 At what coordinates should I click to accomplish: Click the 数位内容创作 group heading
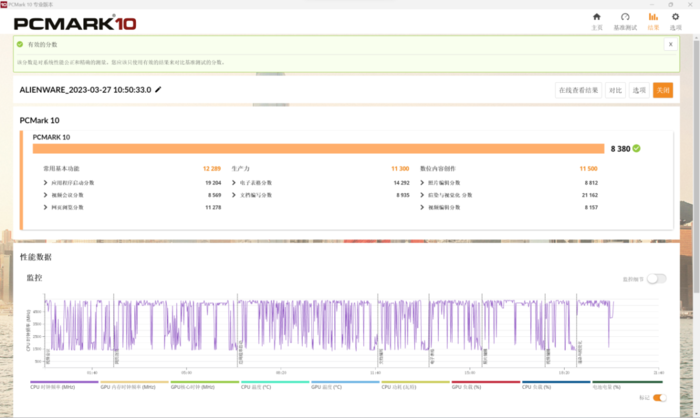(438, 168)
